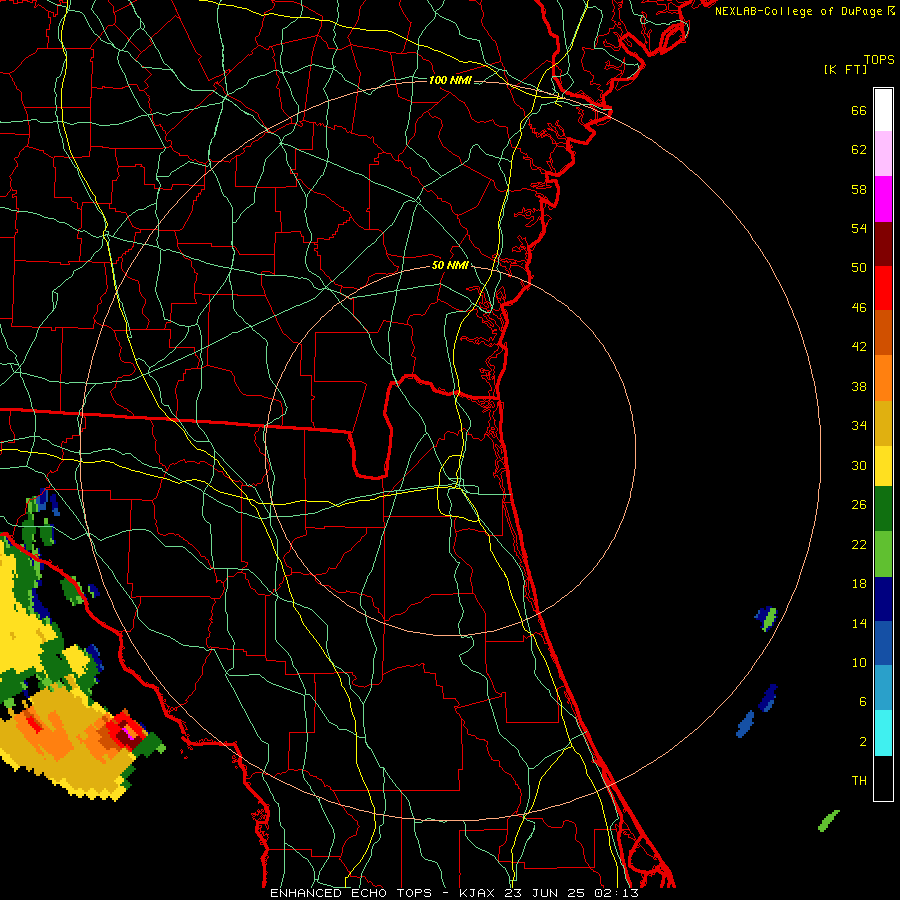Click the navy 22 kft legend swatch

883,599
